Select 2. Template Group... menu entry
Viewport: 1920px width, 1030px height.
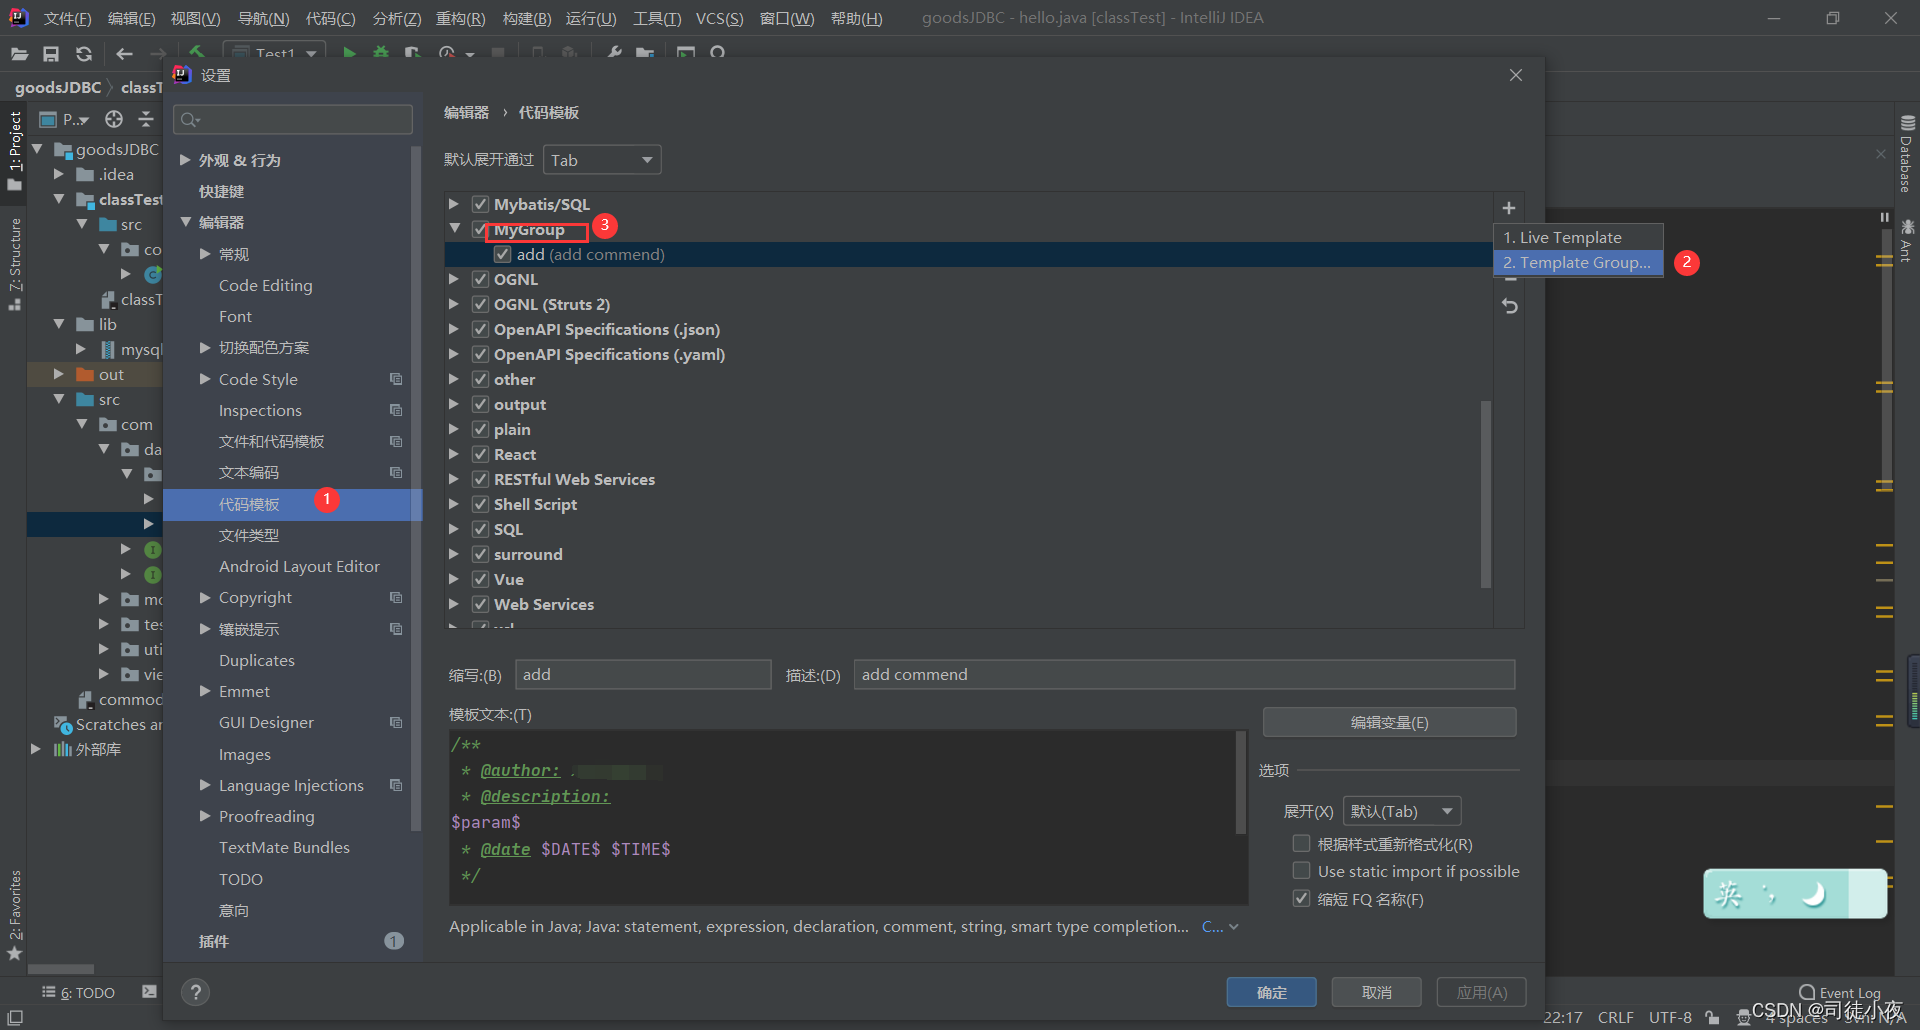point(1578,262)
